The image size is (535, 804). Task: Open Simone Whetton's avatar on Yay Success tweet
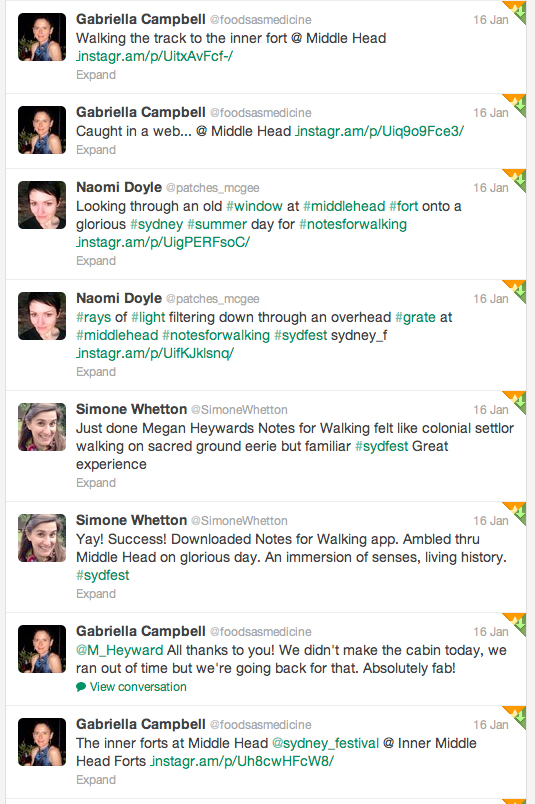(x=42, y=537)
